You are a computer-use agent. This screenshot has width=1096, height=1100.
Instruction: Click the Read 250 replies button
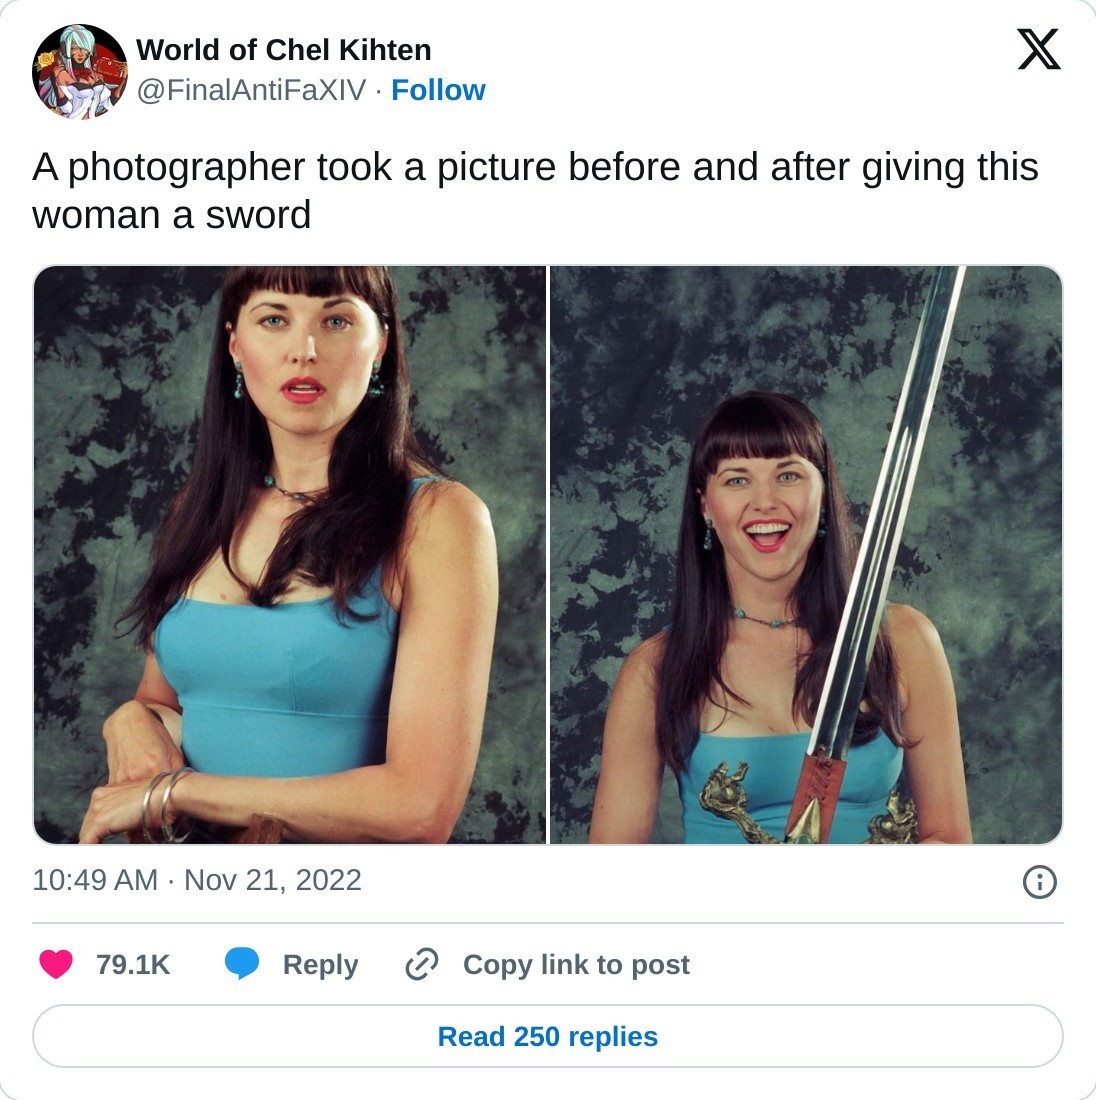pyautogui.click(x=547, y=1036)
